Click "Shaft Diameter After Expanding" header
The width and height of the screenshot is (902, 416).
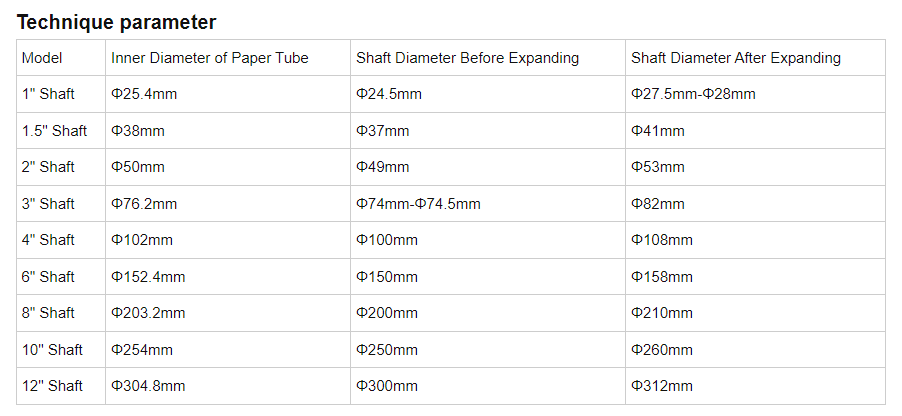(x=736, y=58)
